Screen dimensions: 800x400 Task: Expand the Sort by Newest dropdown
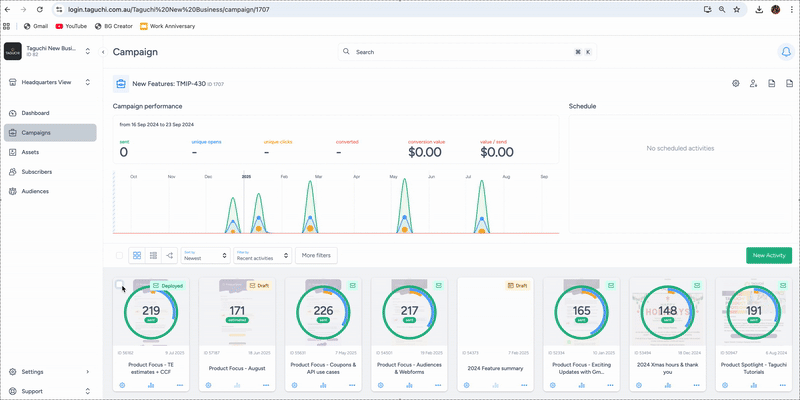[205, 256]
